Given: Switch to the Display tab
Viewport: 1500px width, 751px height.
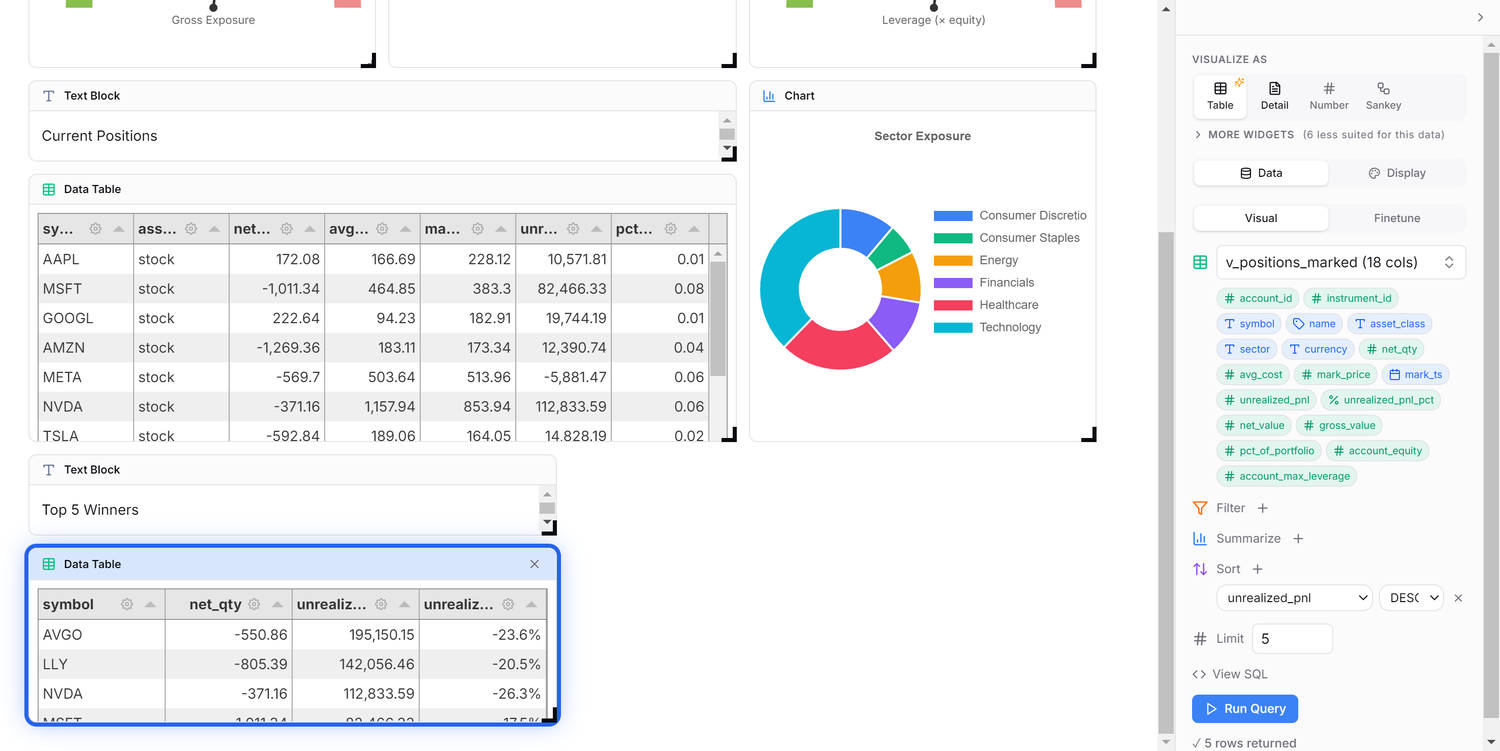Looking at the screenshot, I should (x=1397, y=173).
